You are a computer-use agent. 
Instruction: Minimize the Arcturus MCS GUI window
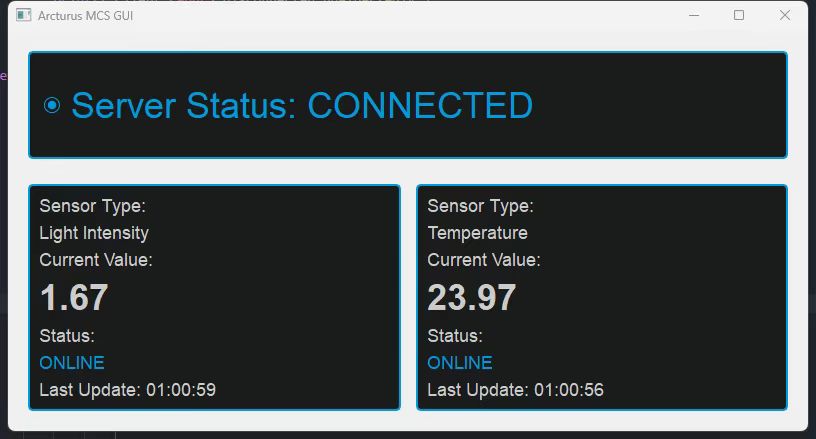point(694,16)
